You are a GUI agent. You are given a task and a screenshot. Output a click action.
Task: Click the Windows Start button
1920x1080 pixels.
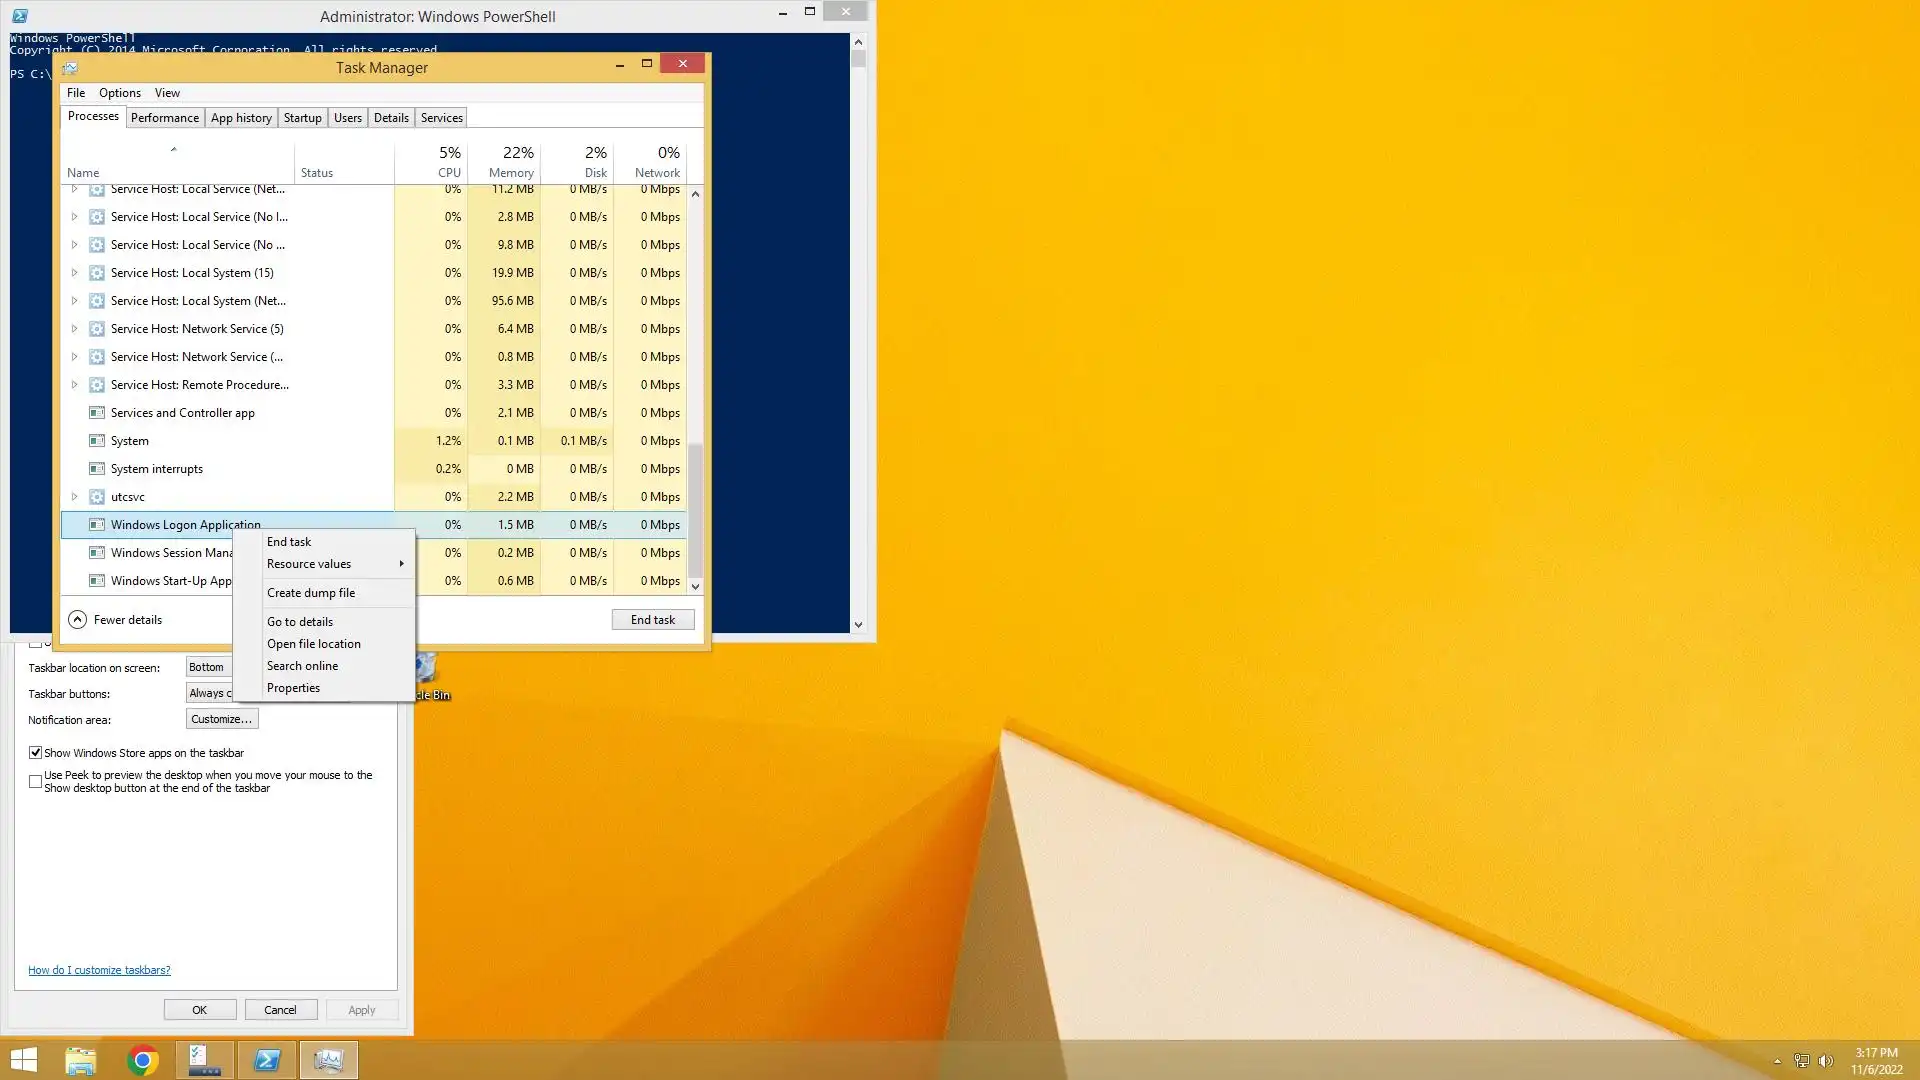pos(23,1060)
